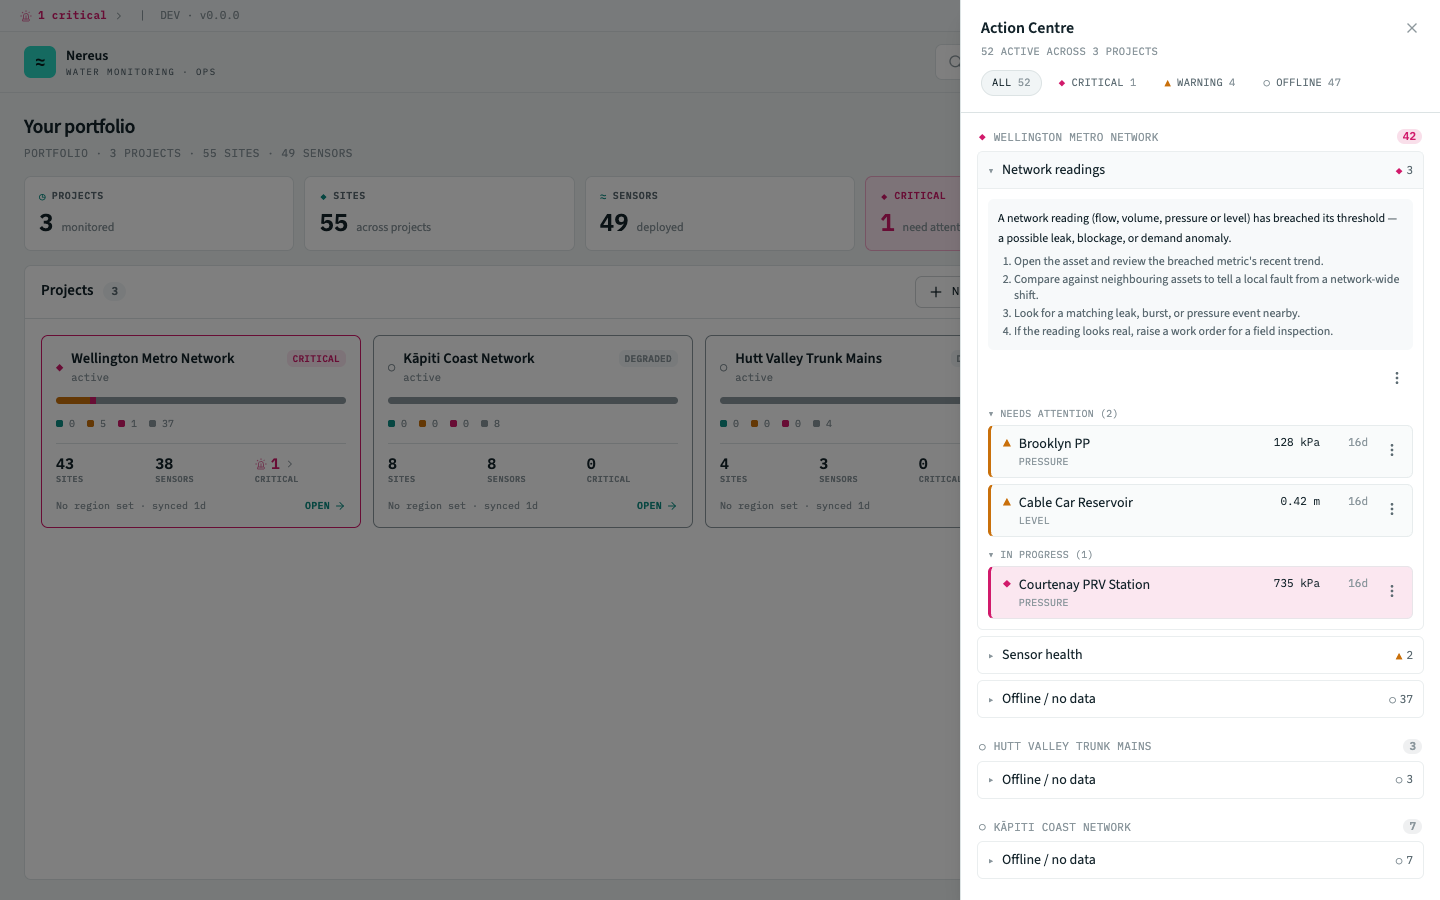Click the Kāpiti Coast 7 count badge
Image resolution: width=1440 pixels, height=900 pixels.
coord(1412,826)
